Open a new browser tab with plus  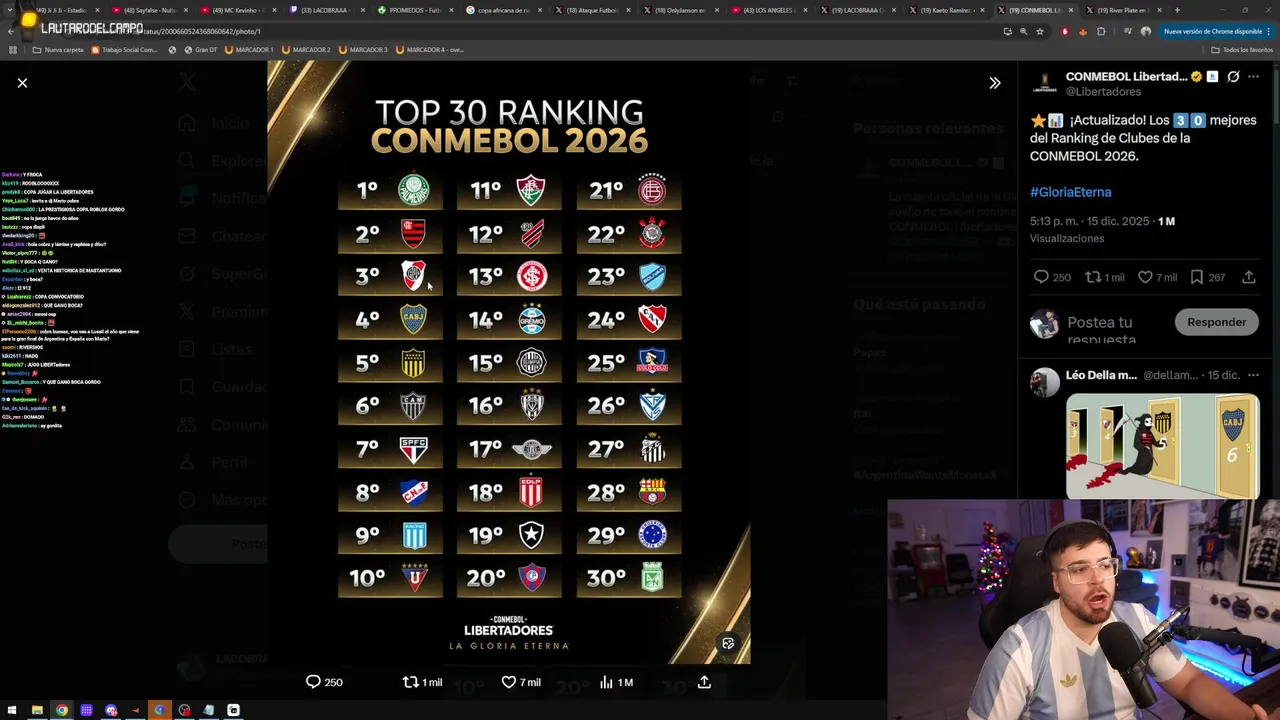tap(1177, 10)
